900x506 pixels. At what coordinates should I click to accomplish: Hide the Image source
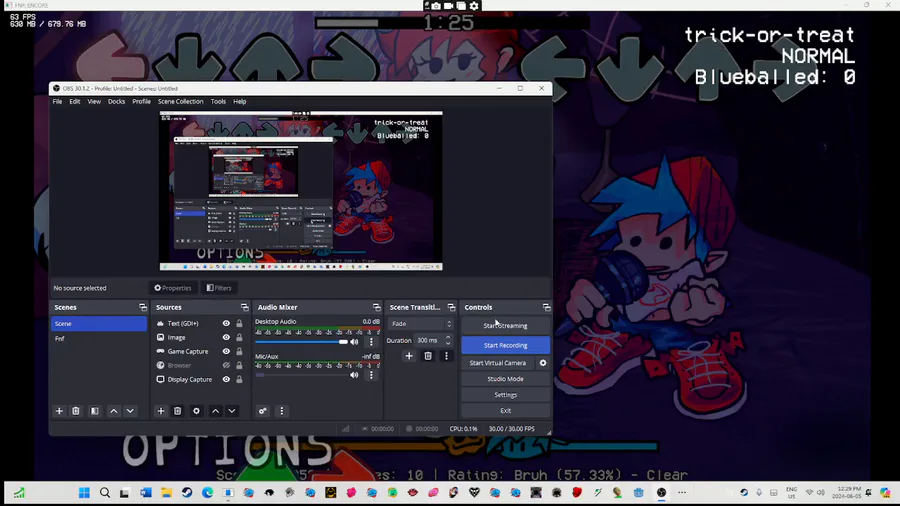tap(226, 337)
